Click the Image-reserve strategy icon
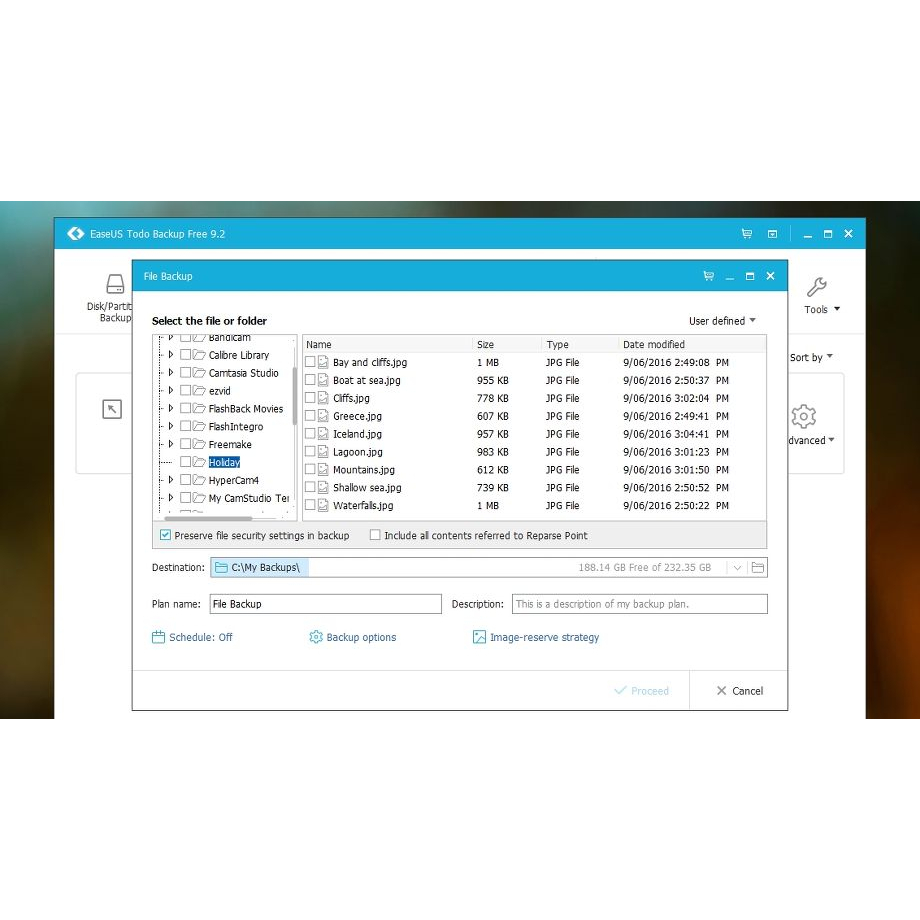 (479, 637)
